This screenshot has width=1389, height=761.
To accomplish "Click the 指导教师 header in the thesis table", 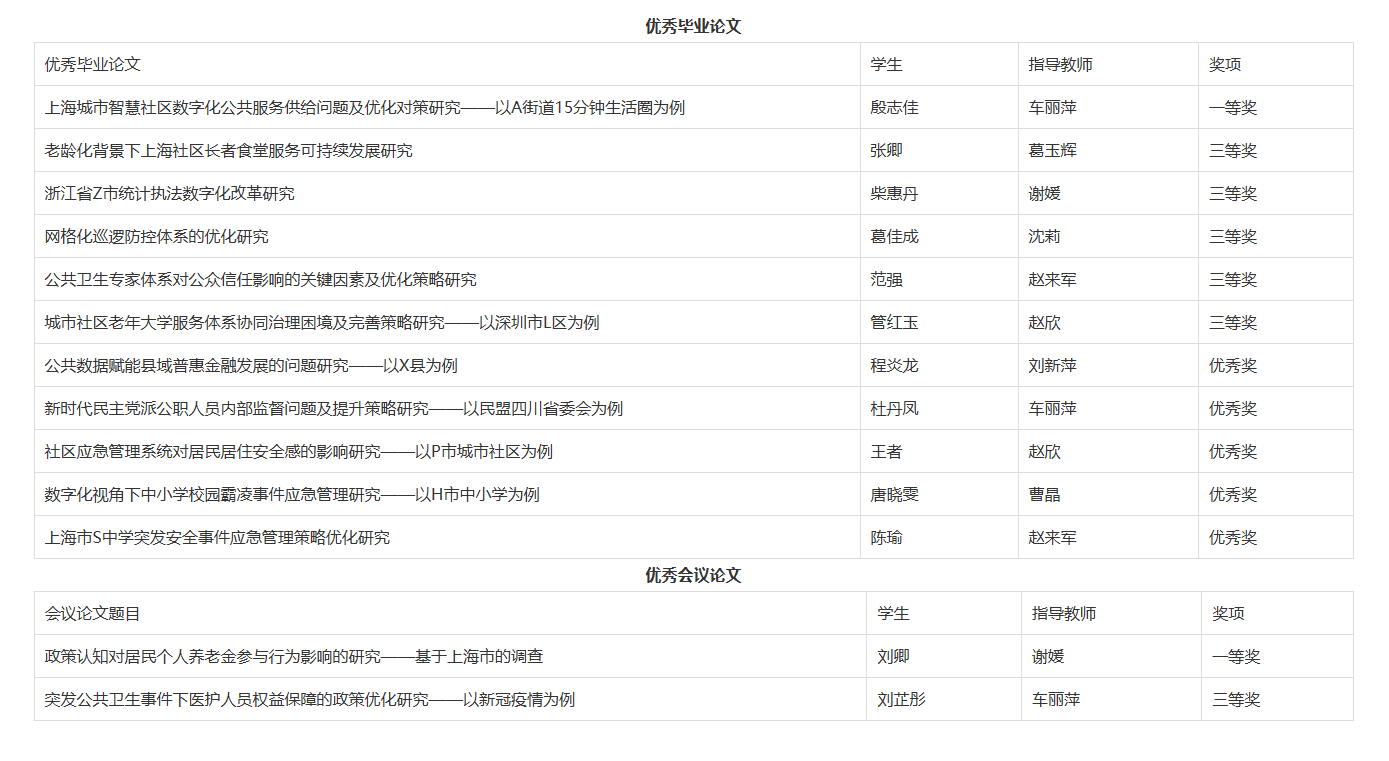I will point(1060,65).
